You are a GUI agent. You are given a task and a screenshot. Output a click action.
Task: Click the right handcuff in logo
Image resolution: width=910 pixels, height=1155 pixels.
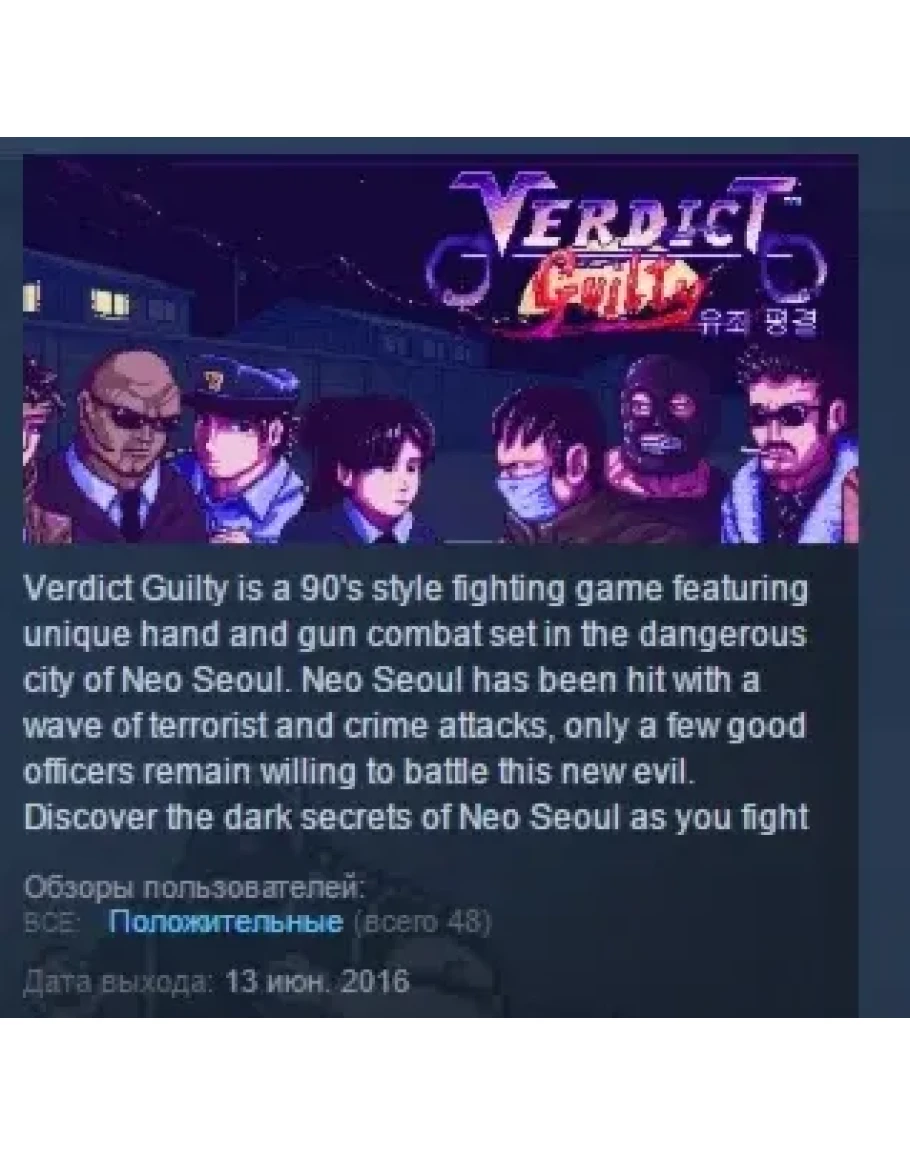tap(792, 269)
